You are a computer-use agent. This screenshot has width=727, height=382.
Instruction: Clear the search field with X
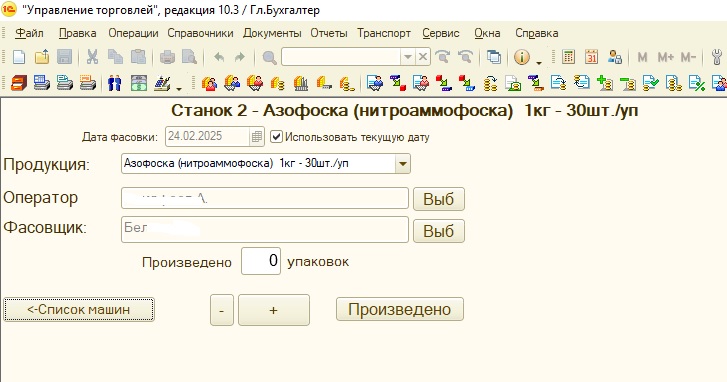pyautogui.click(x=422, y=57)
